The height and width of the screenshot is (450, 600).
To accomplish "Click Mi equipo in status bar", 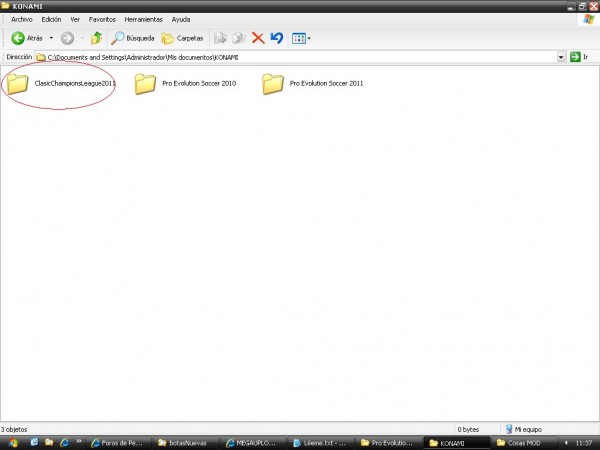I will tap(523, 429).
